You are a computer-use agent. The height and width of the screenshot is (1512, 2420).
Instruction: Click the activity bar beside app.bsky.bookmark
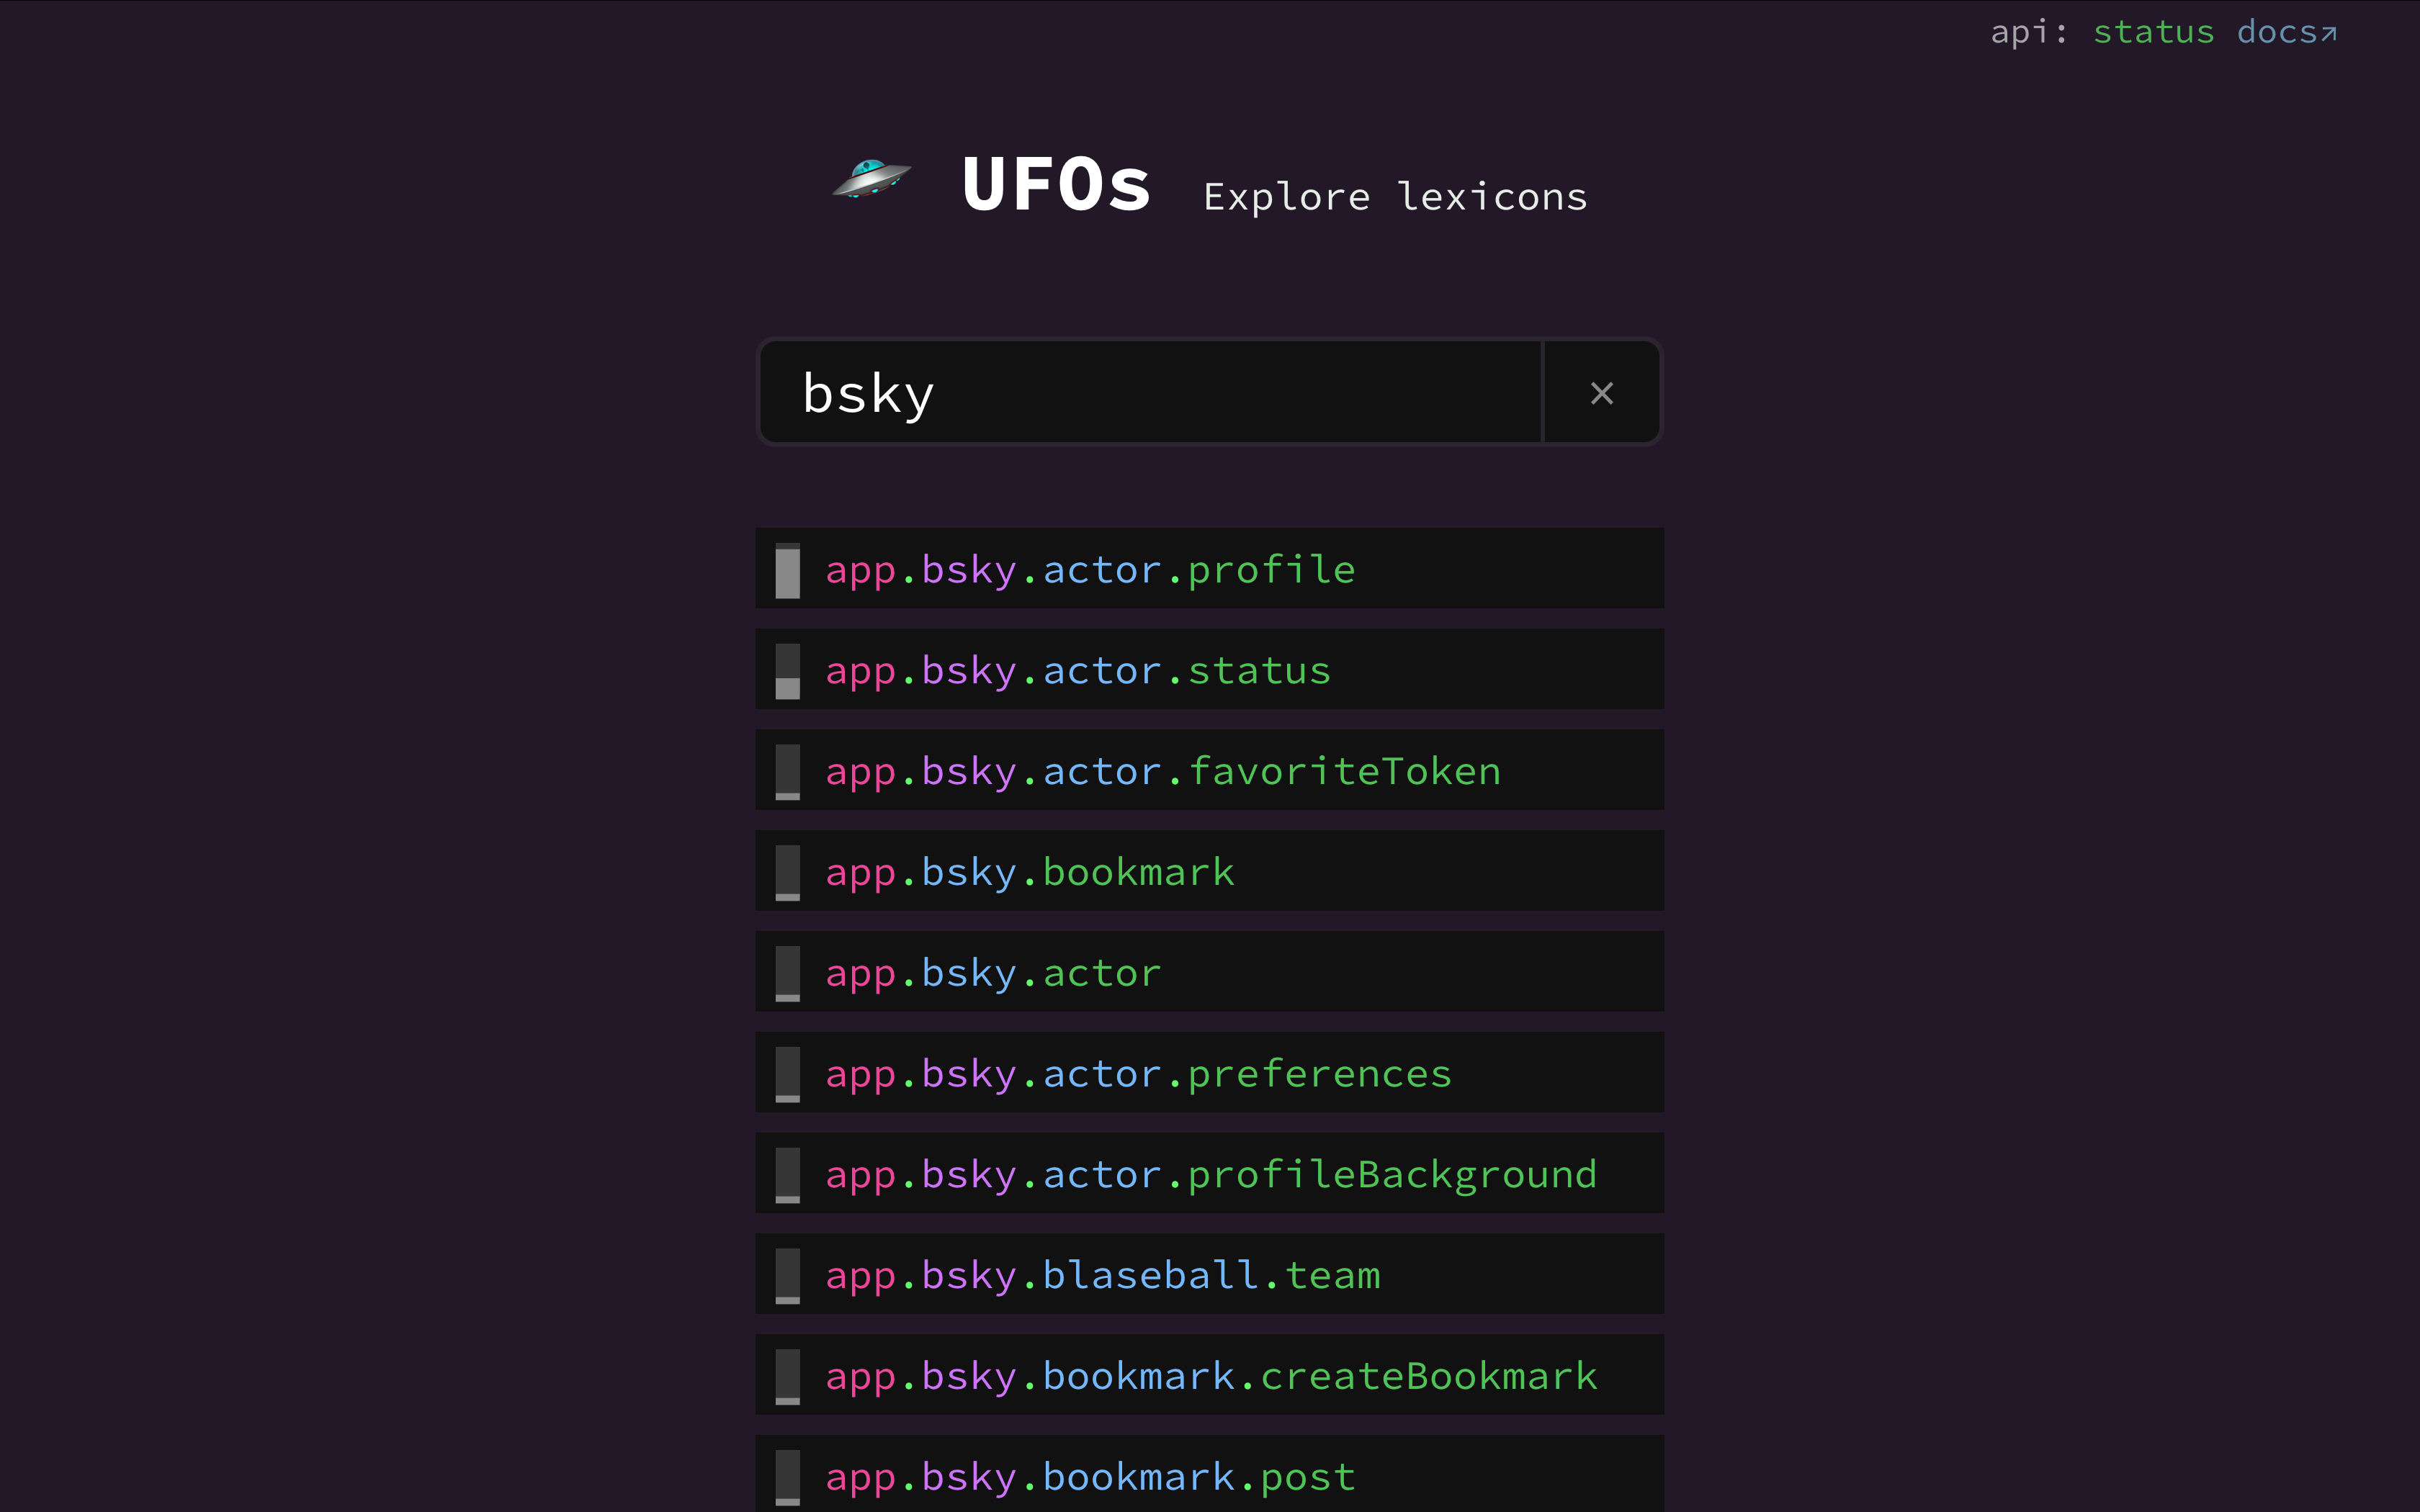788,873
